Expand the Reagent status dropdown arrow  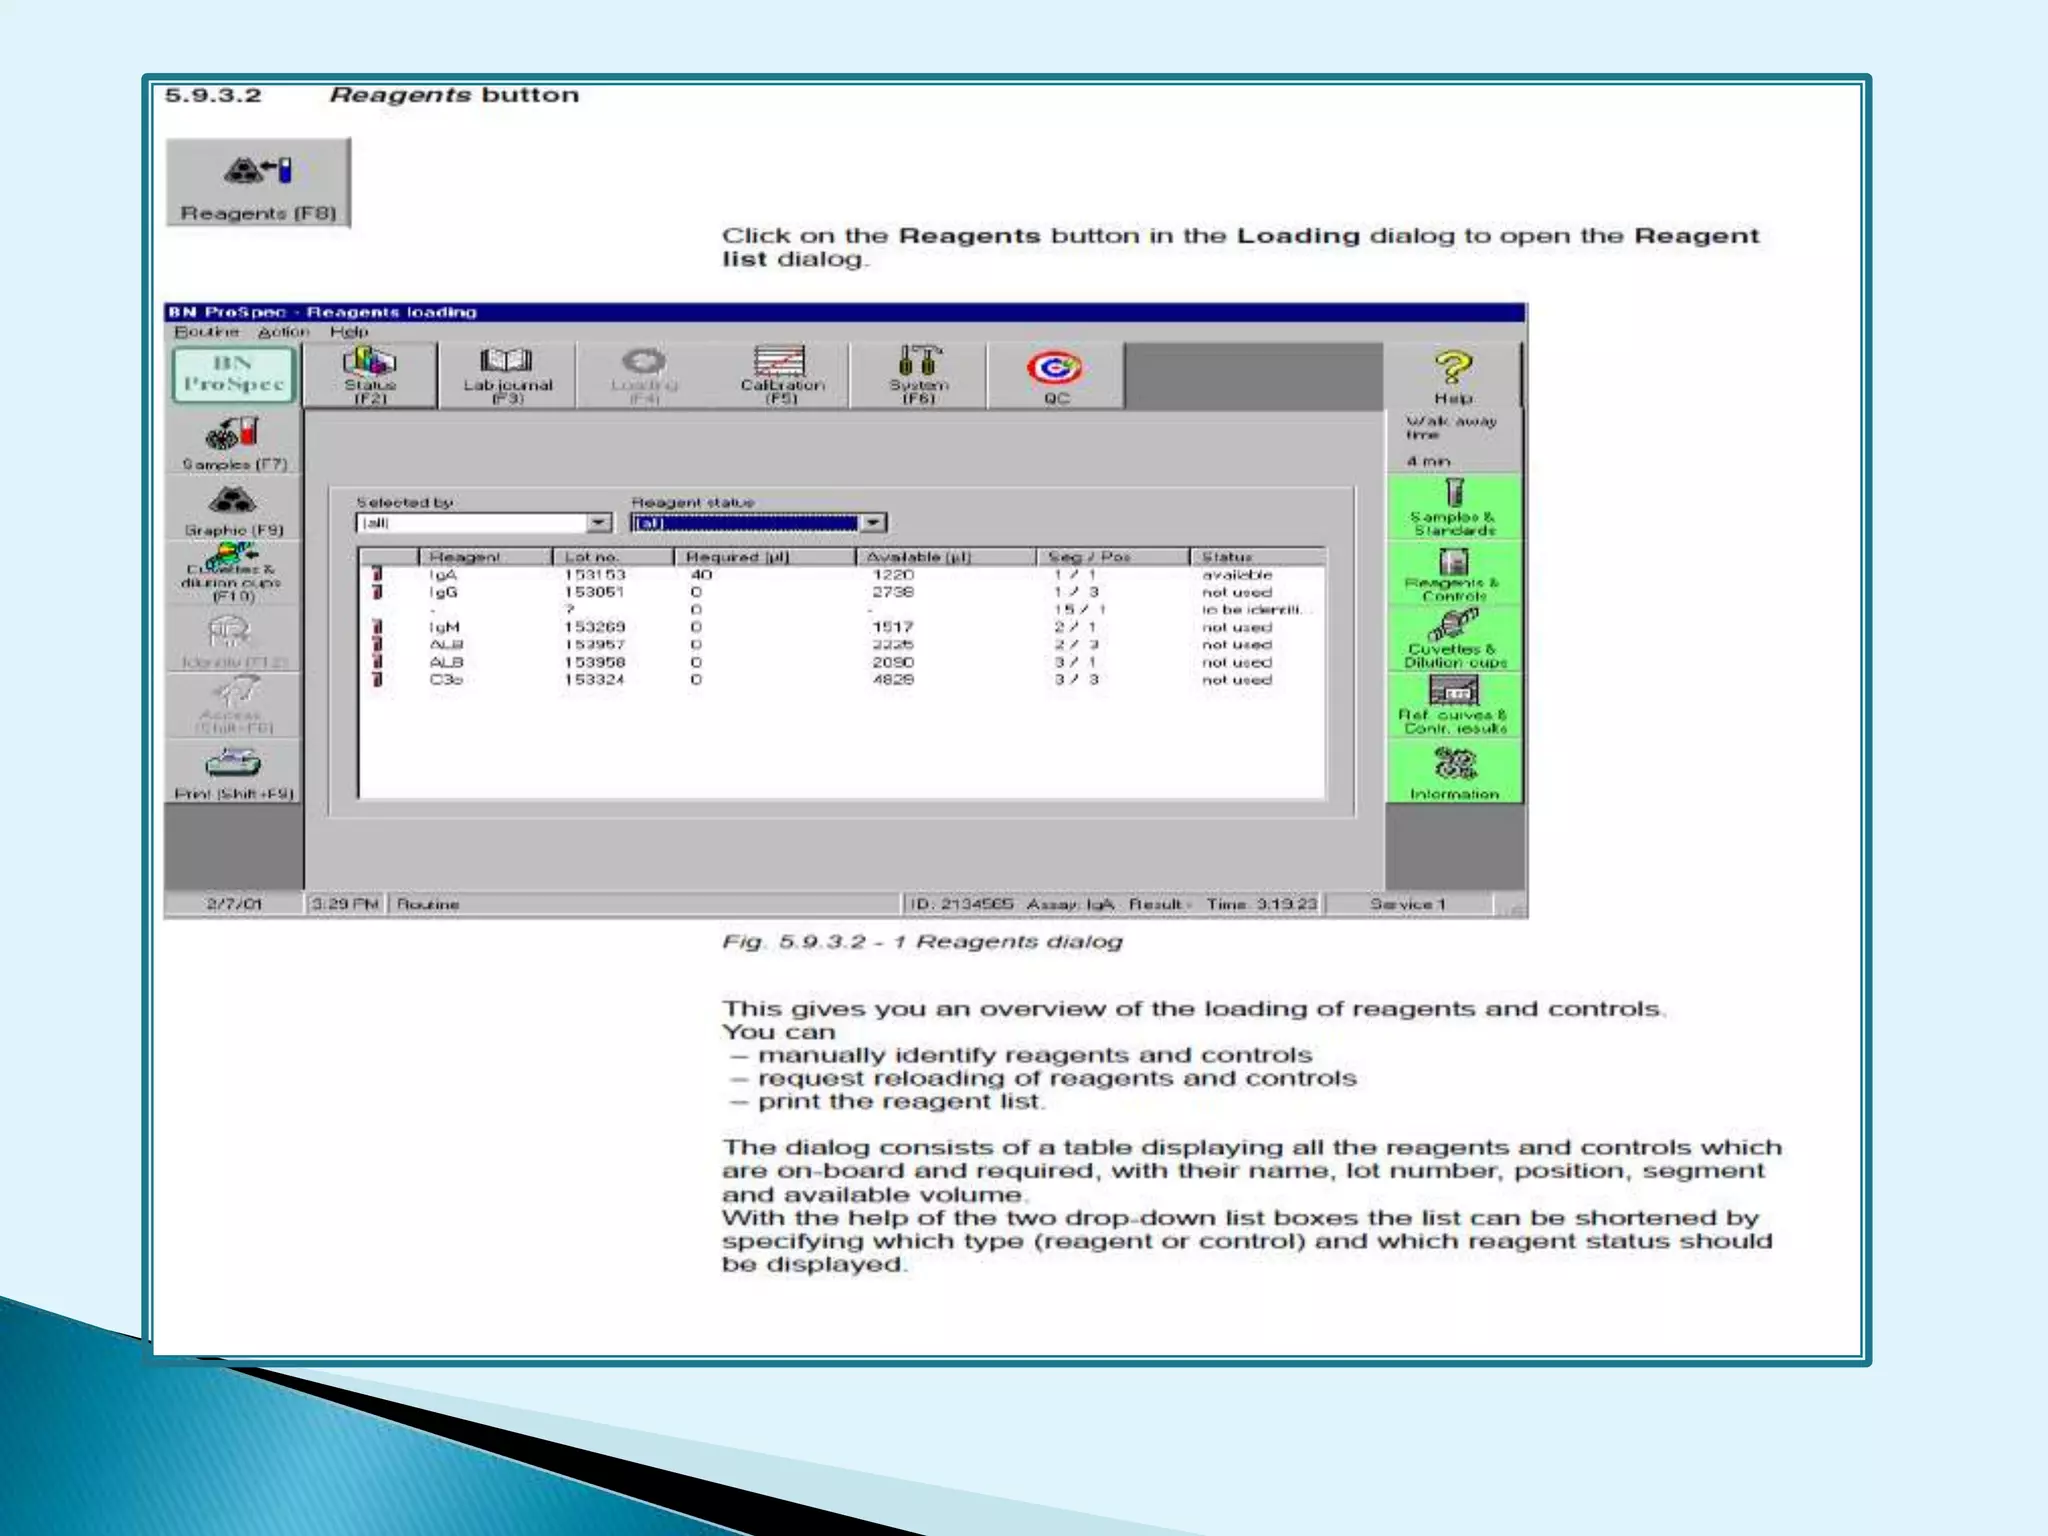pos(873,523)
